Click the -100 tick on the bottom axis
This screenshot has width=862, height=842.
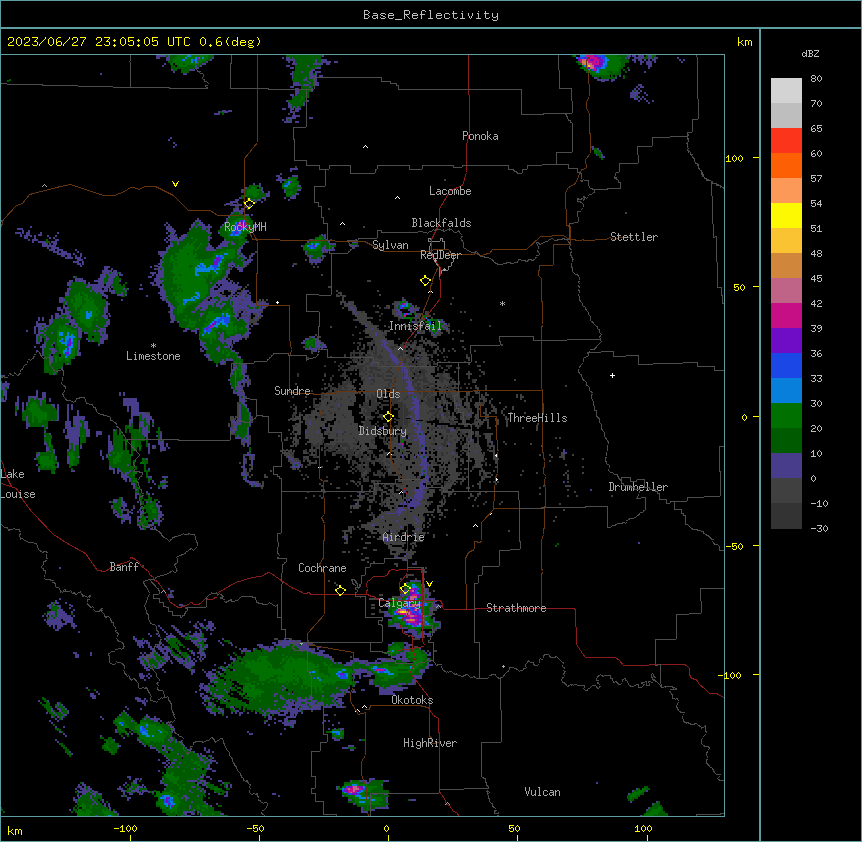point(126,828)
